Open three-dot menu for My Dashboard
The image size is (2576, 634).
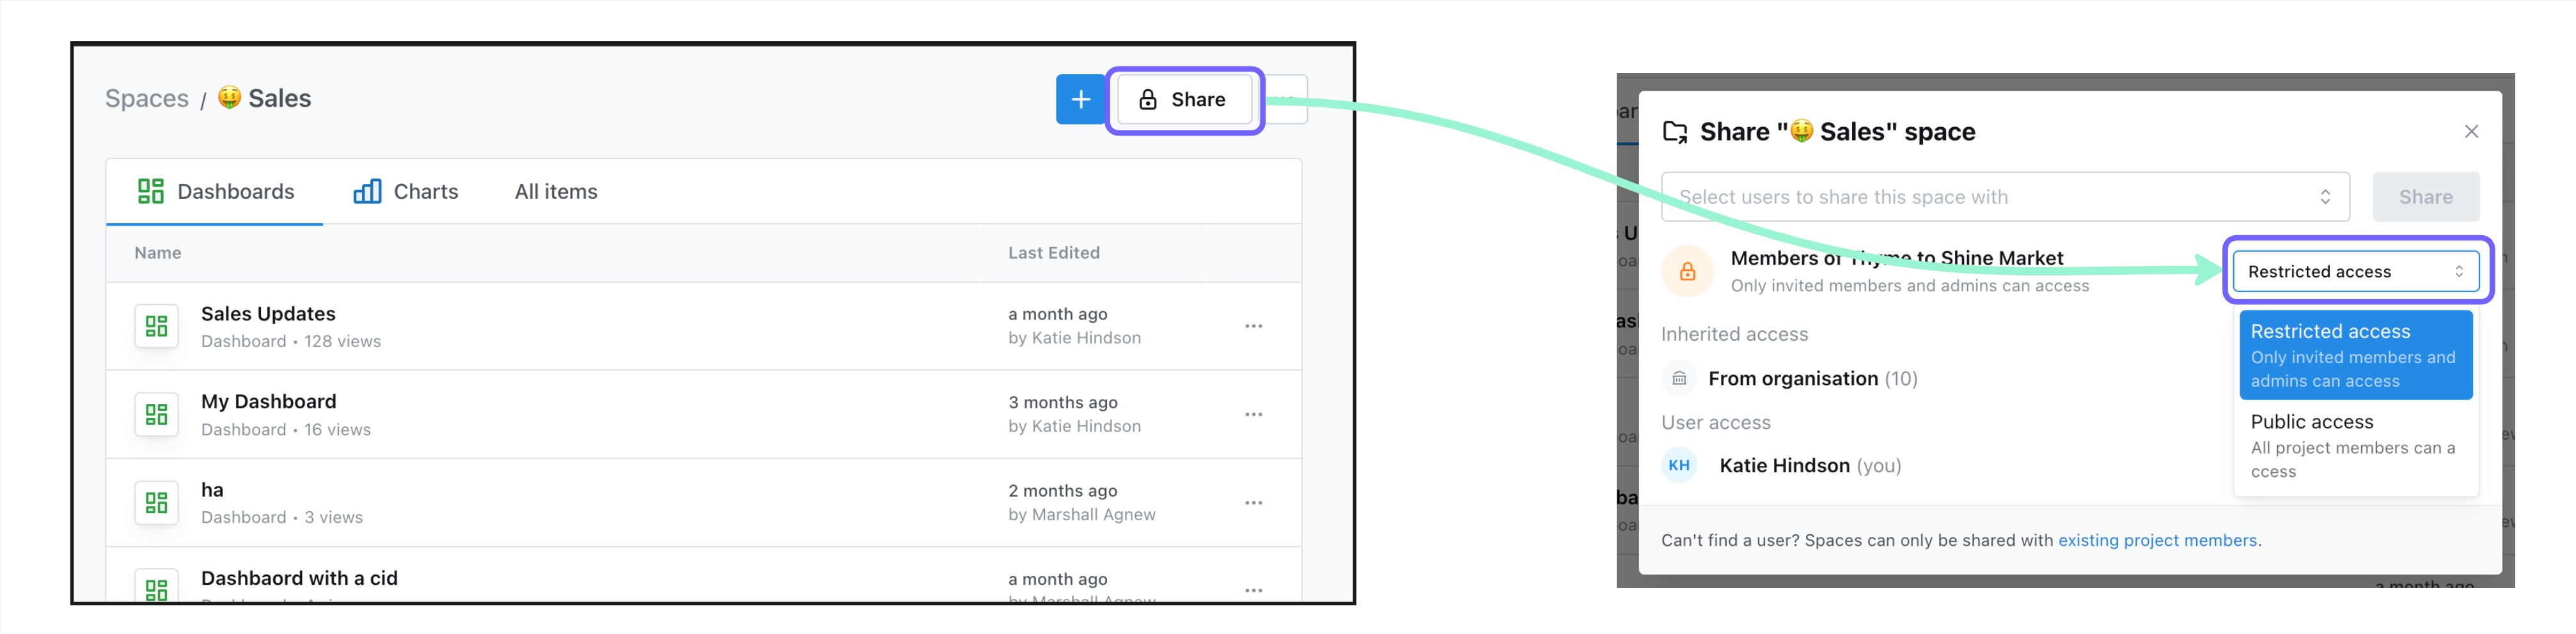(1253, 414)
